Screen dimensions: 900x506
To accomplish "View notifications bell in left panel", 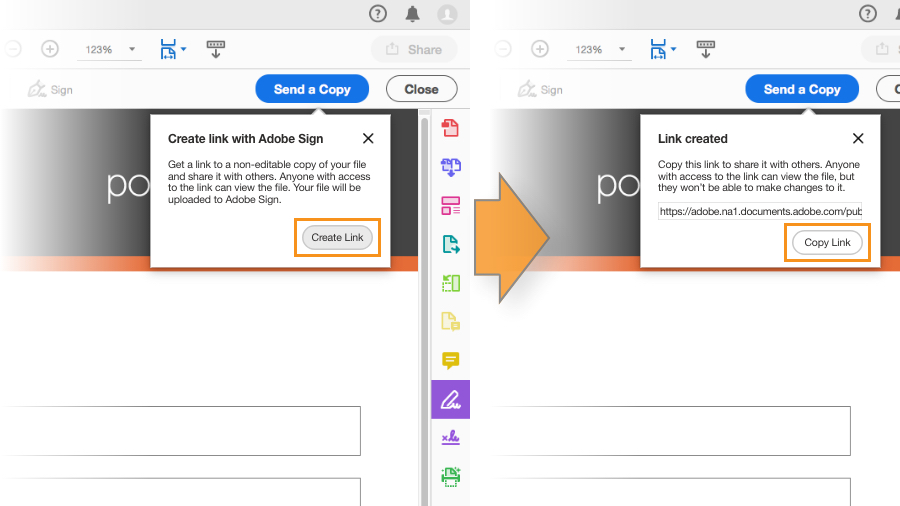I will (412, 14).
